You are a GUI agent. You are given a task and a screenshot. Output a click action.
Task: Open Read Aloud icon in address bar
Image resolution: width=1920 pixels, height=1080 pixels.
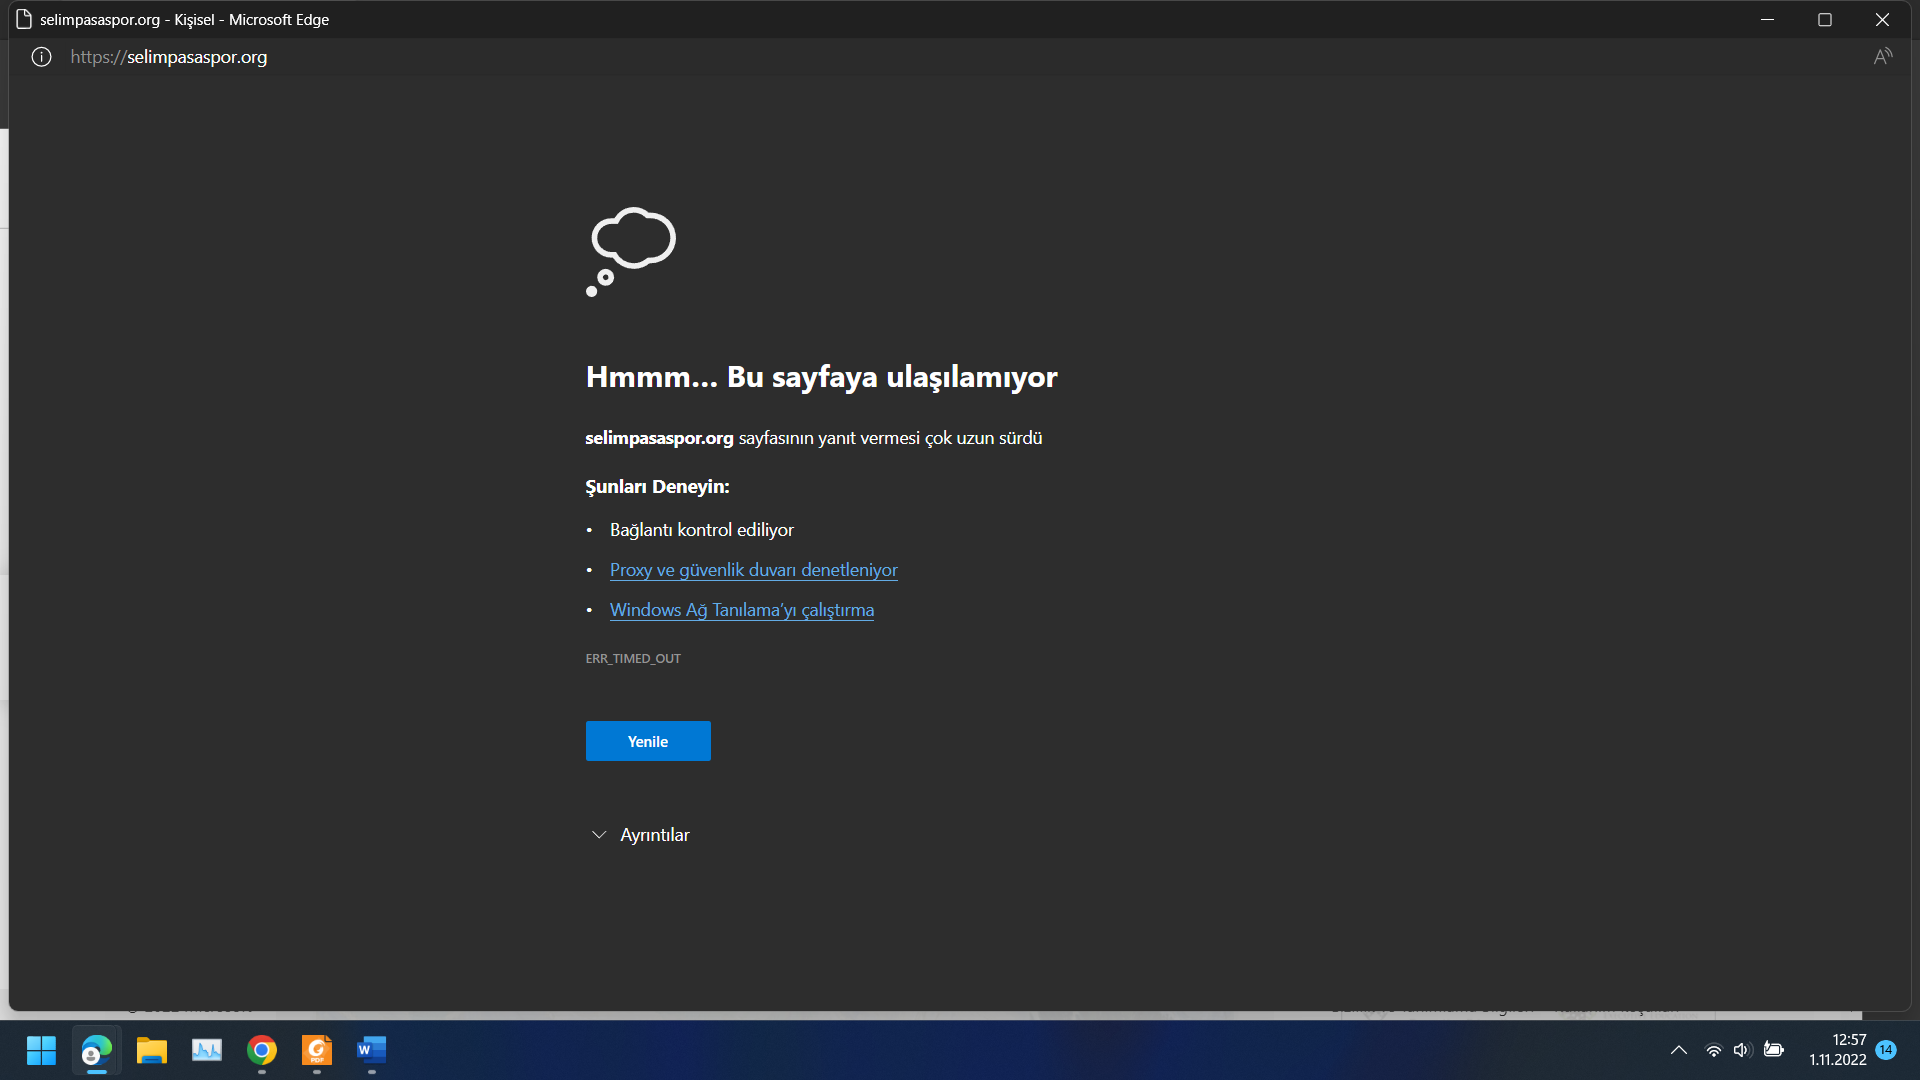[1882, 57]
